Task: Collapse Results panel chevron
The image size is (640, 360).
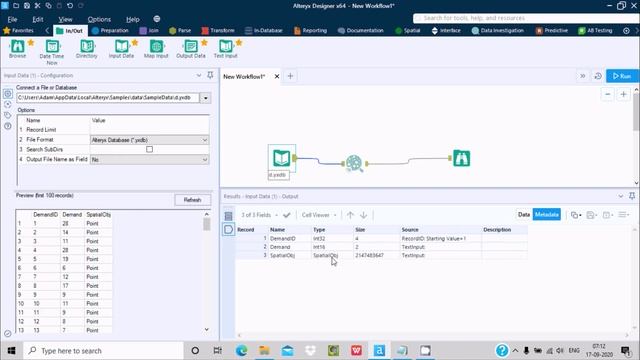Action: (620, 196)
